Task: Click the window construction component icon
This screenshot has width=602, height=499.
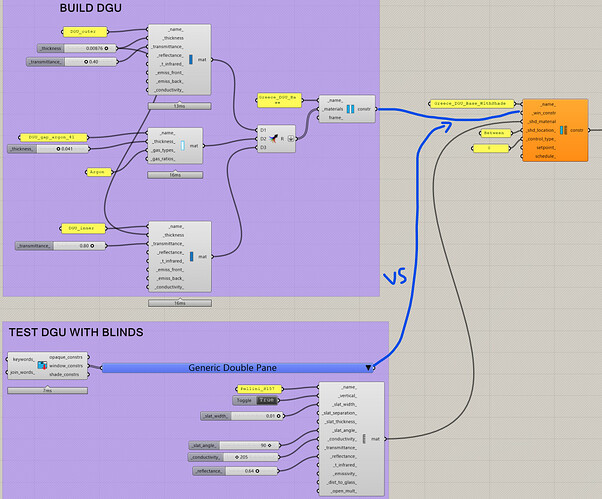Action: click(351, 108)
